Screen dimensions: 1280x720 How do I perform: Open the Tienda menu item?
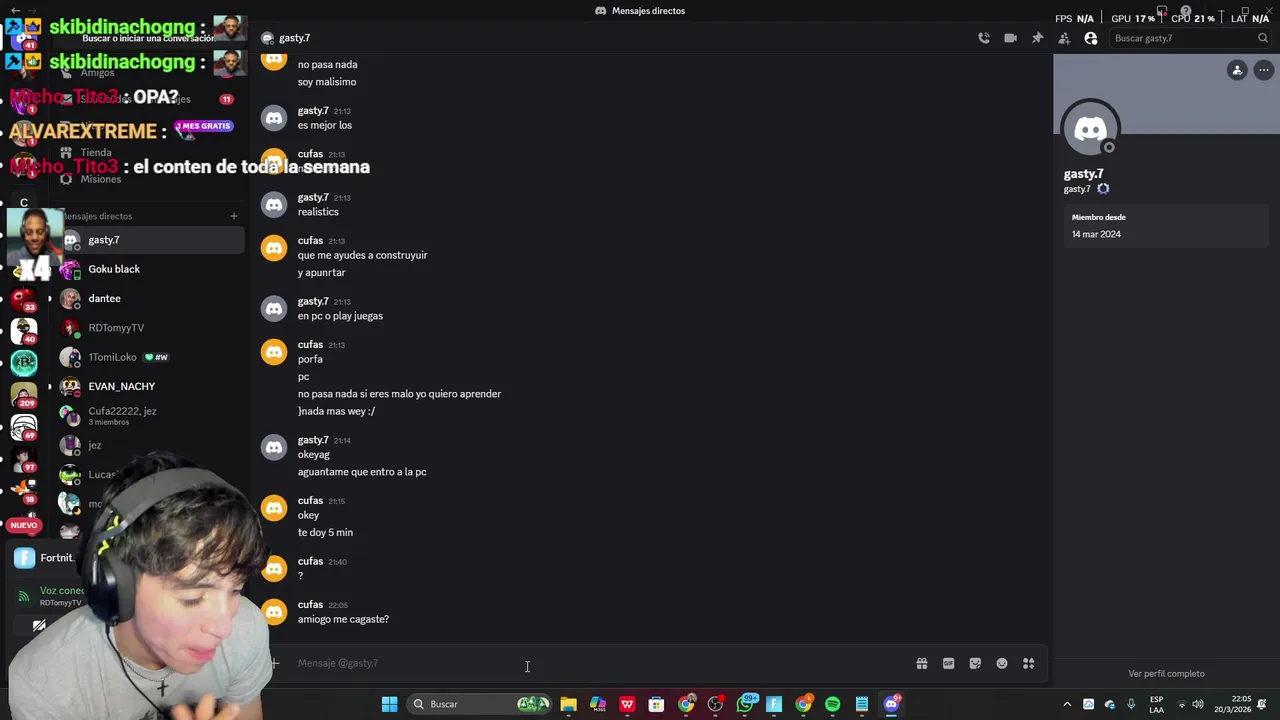96,153
